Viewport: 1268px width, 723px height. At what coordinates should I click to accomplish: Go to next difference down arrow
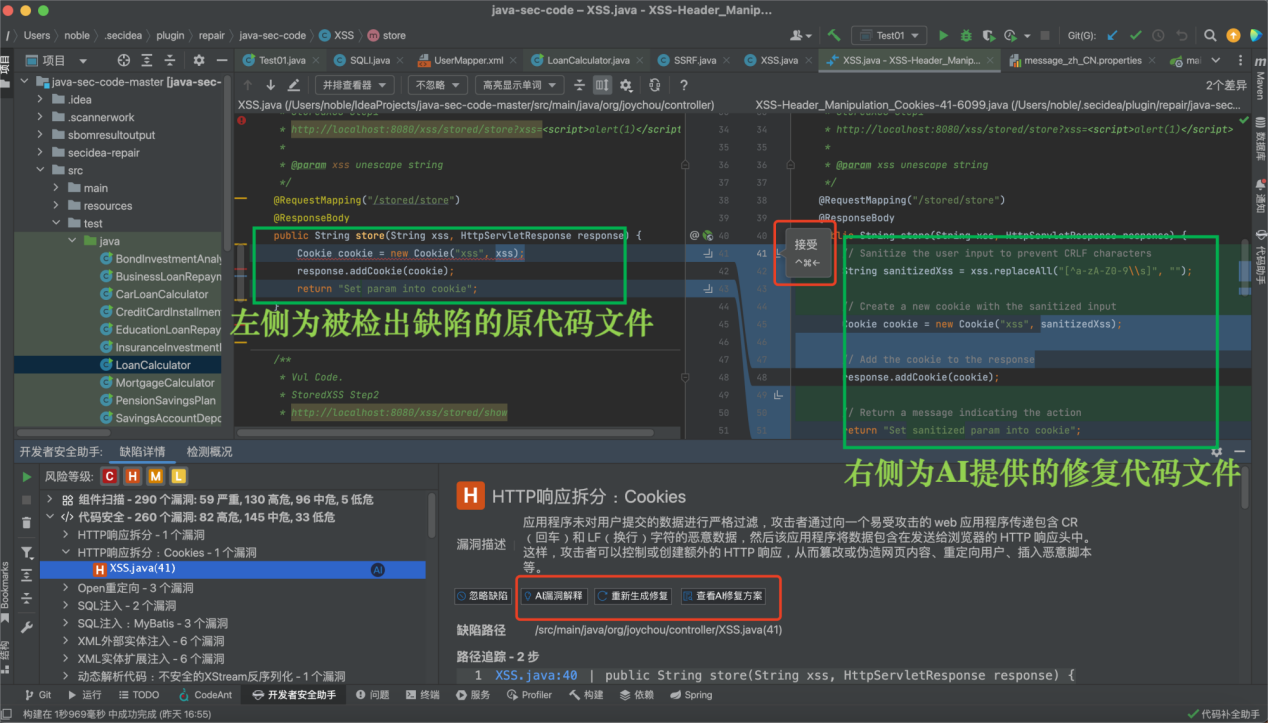270,86
